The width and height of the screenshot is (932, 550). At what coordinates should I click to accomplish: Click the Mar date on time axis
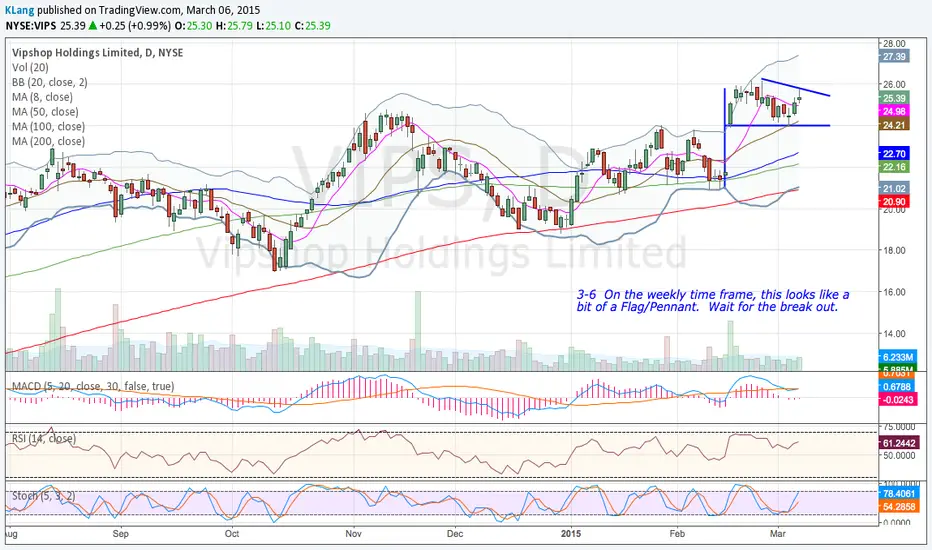coord(778,534)
